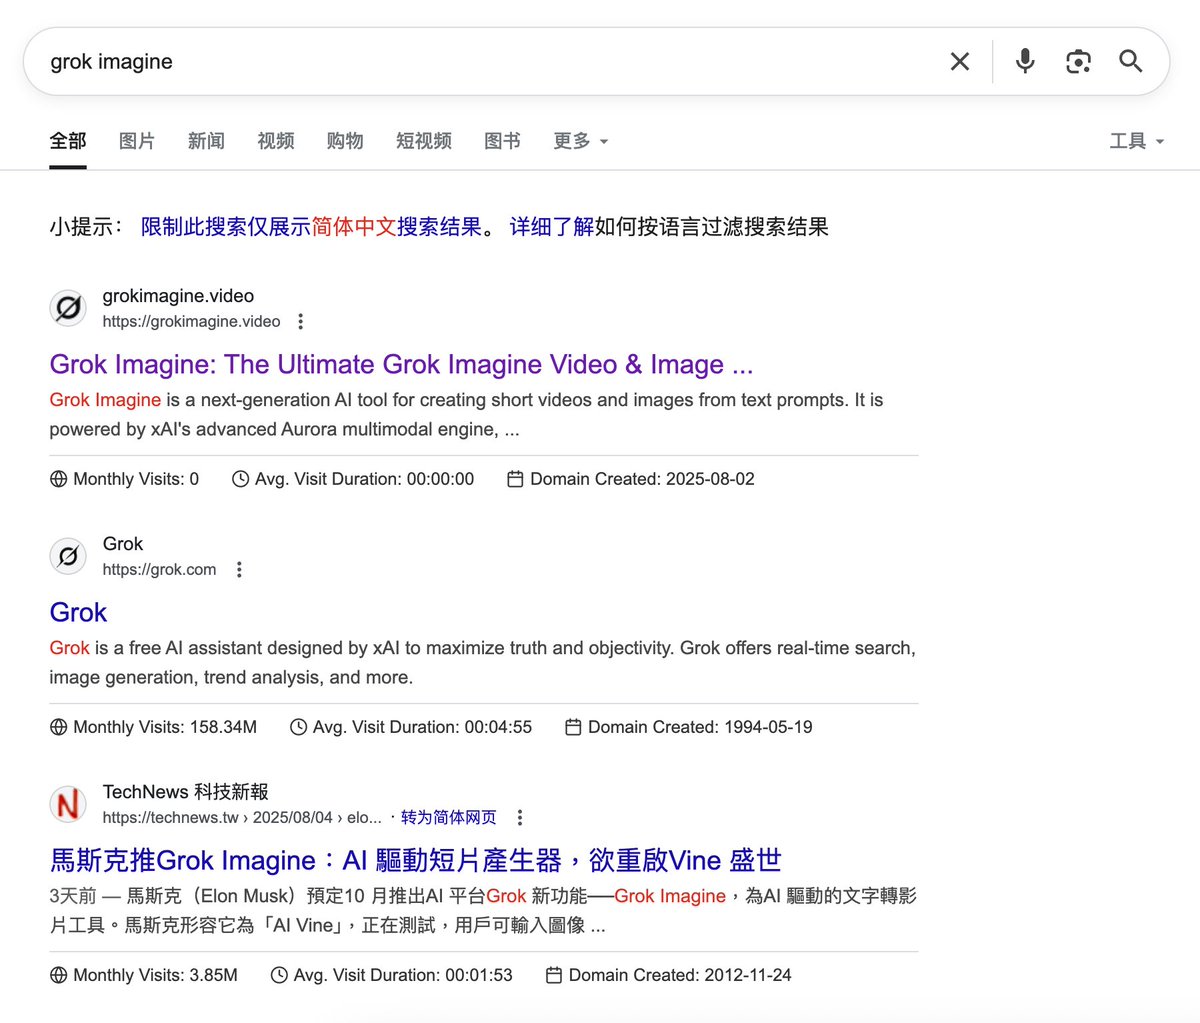Click globe icon beside Monthly Visits: 3.85M
Image resolution: width=1200 pixels, height=1023 pixels.
[x=59, y=975]
